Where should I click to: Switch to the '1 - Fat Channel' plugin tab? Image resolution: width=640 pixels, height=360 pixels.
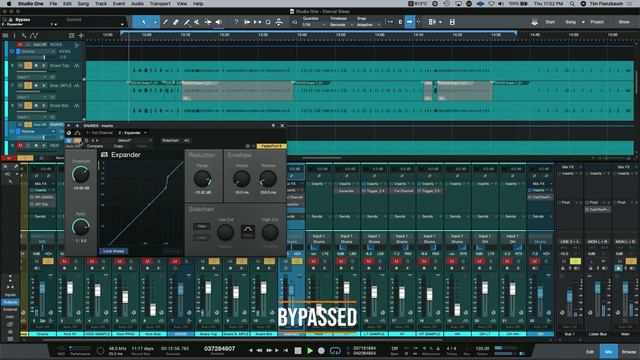click(99, 133)
